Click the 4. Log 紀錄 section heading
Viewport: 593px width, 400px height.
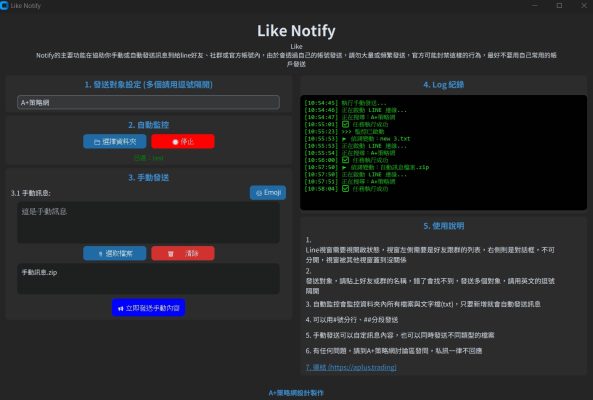pyautogui.click(x=443, y=85)
